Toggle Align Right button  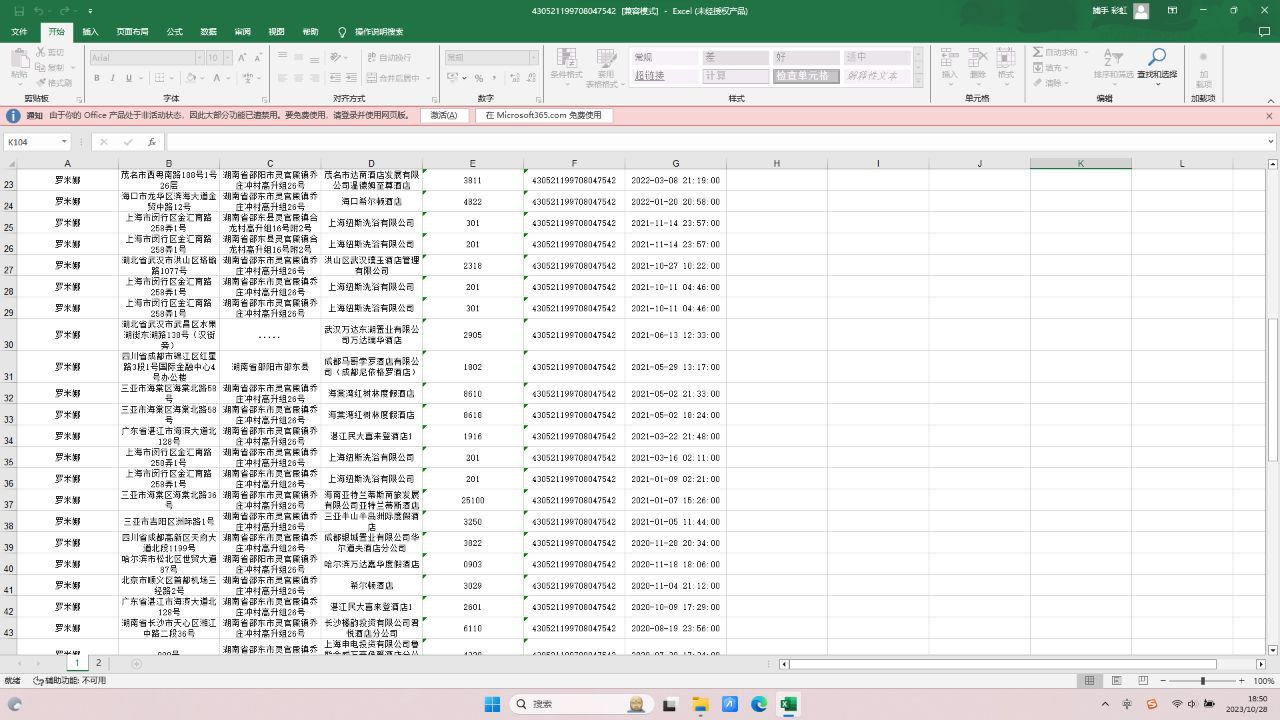pos(315,78)
